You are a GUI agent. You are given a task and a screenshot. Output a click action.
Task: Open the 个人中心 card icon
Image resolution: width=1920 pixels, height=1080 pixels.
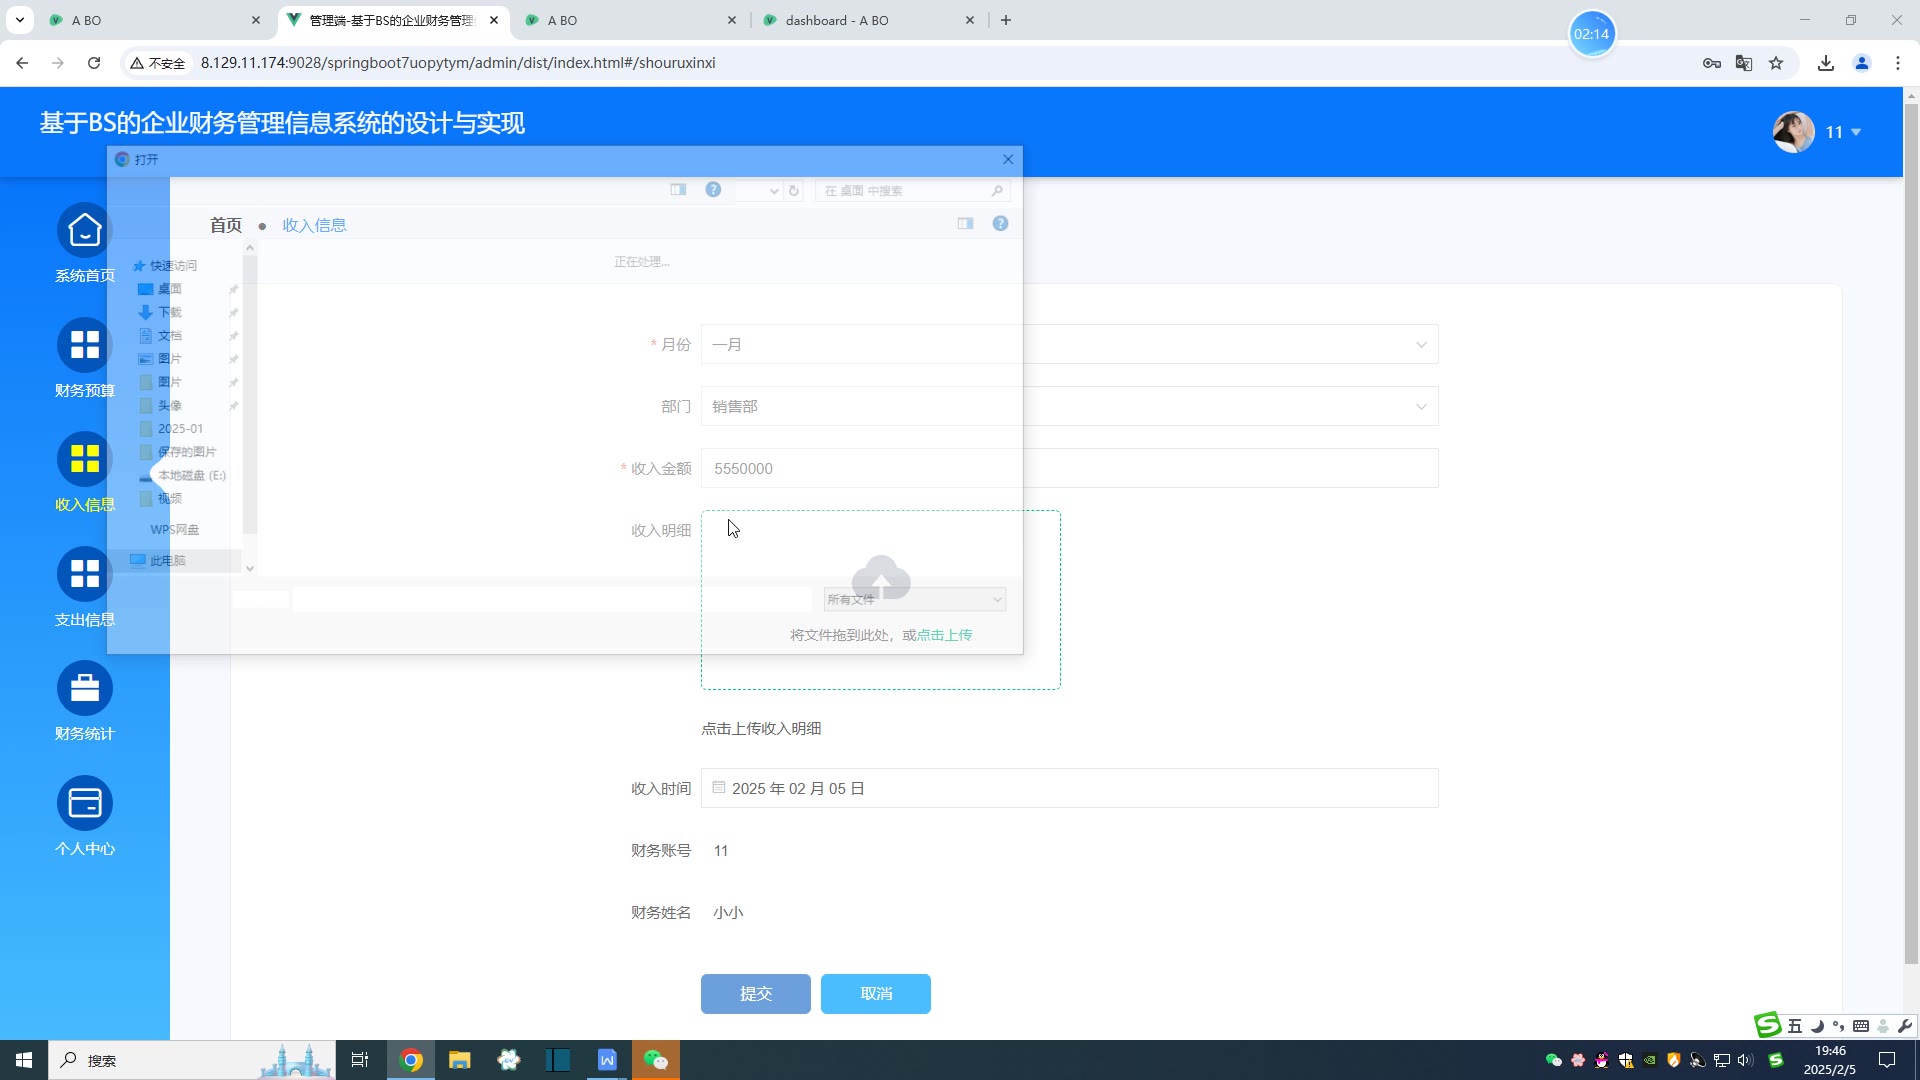coord(85,804)
